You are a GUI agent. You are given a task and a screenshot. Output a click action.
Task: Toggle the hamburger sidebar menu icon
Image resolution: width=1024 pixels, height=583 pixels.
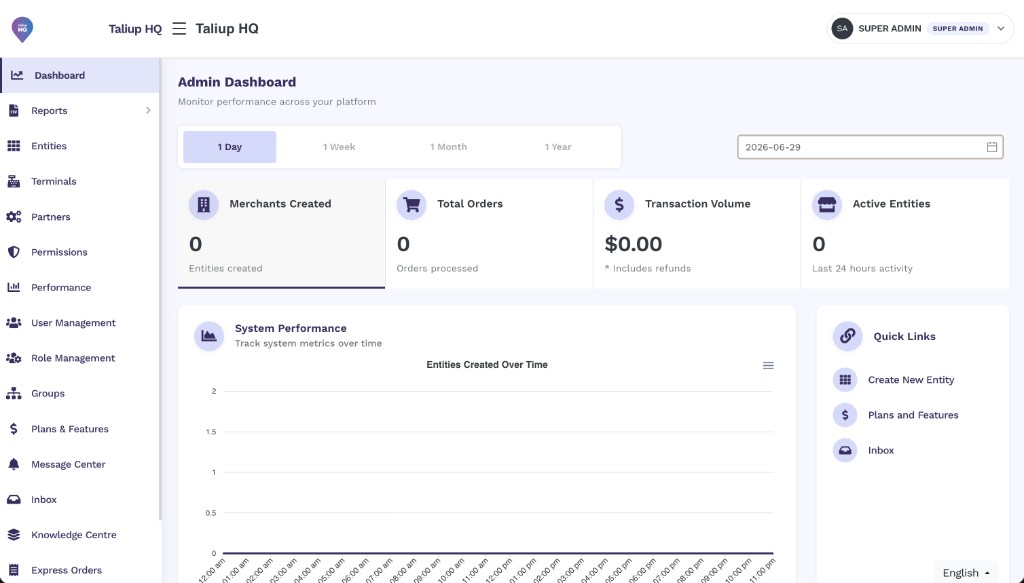coord(179,29)
